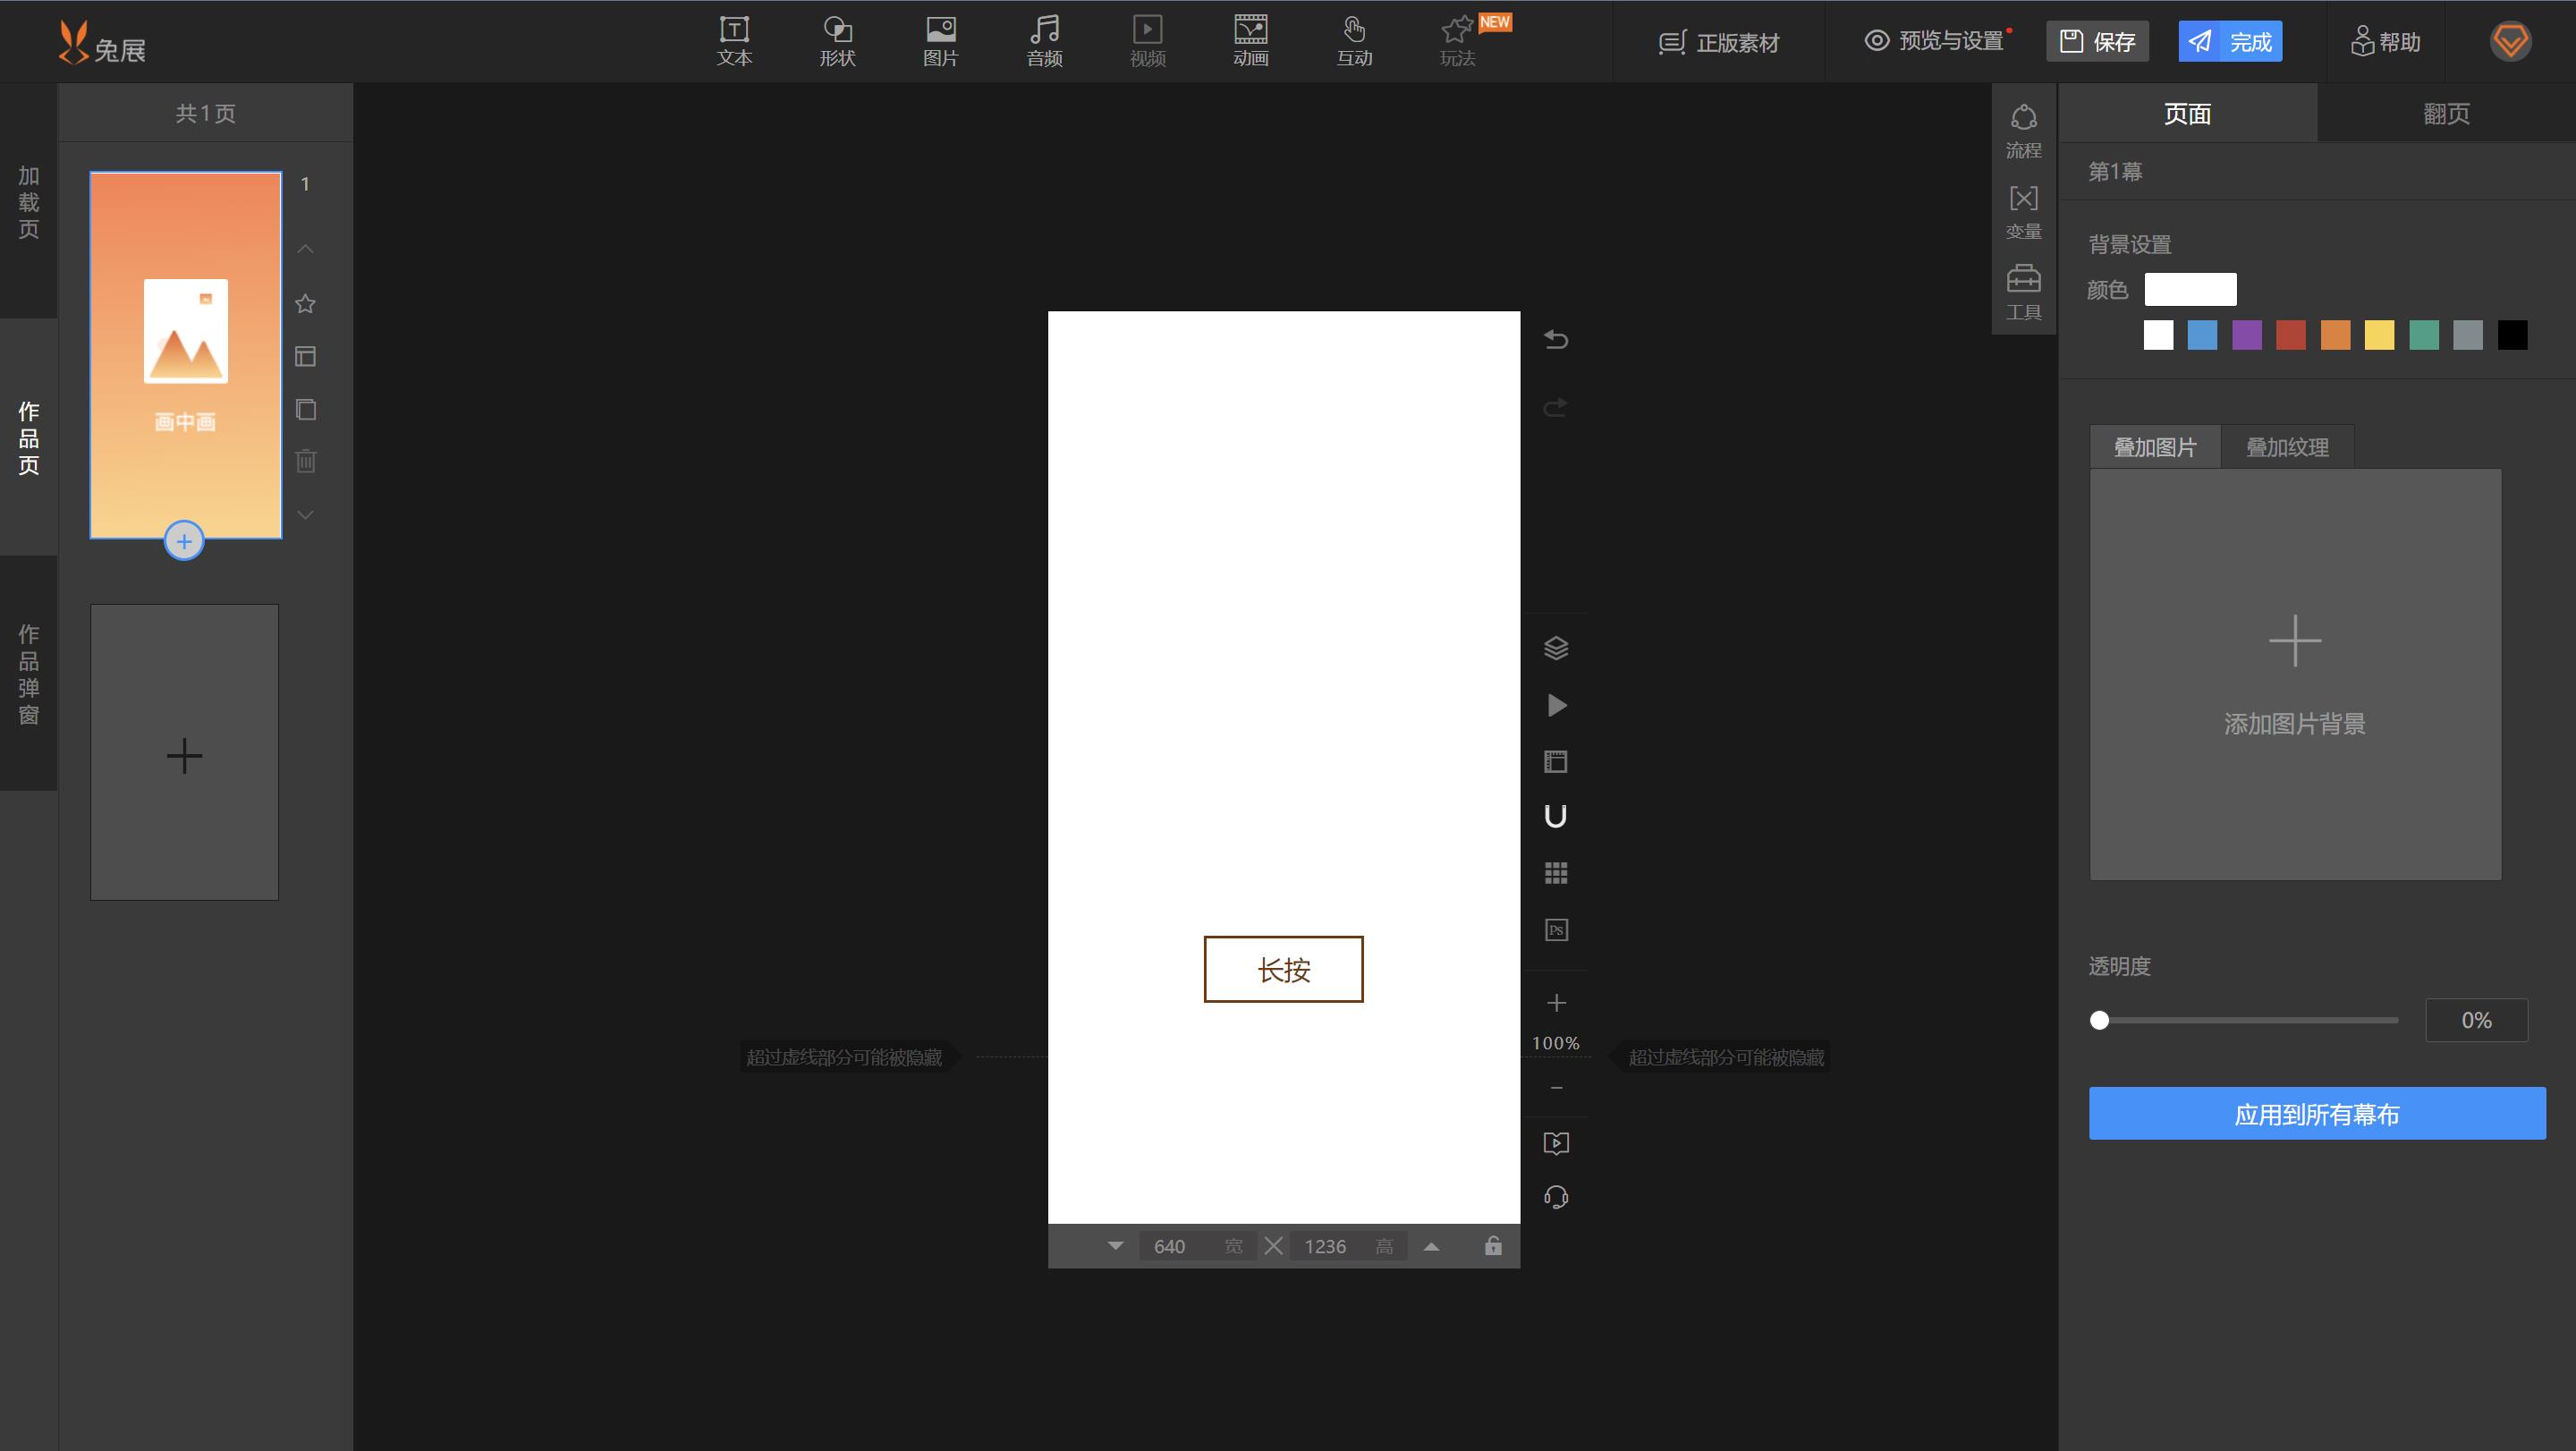Screen dimensions: 2576x1451
Task: Click the page template layout icon
Action: [x=306, y=356]
